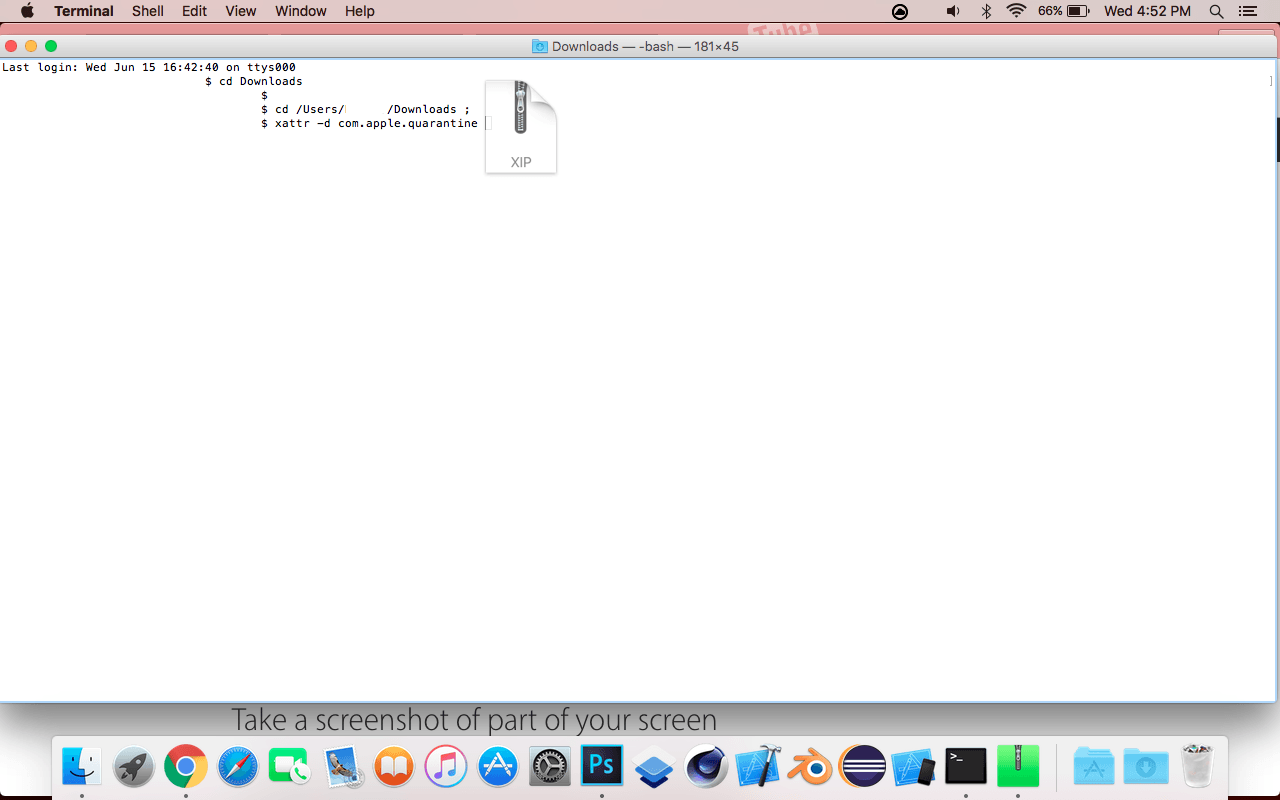Open Cinema 4D from the dock
The image size is (1280, 800).
tap(706, 767)
